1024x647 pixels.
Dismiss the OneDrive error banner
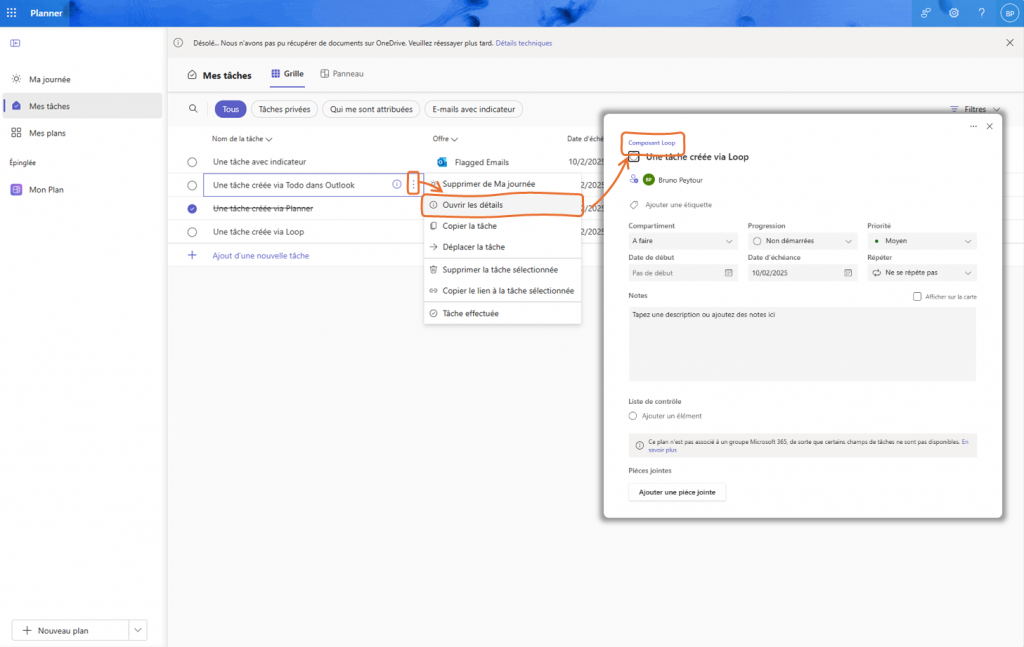1009,43
